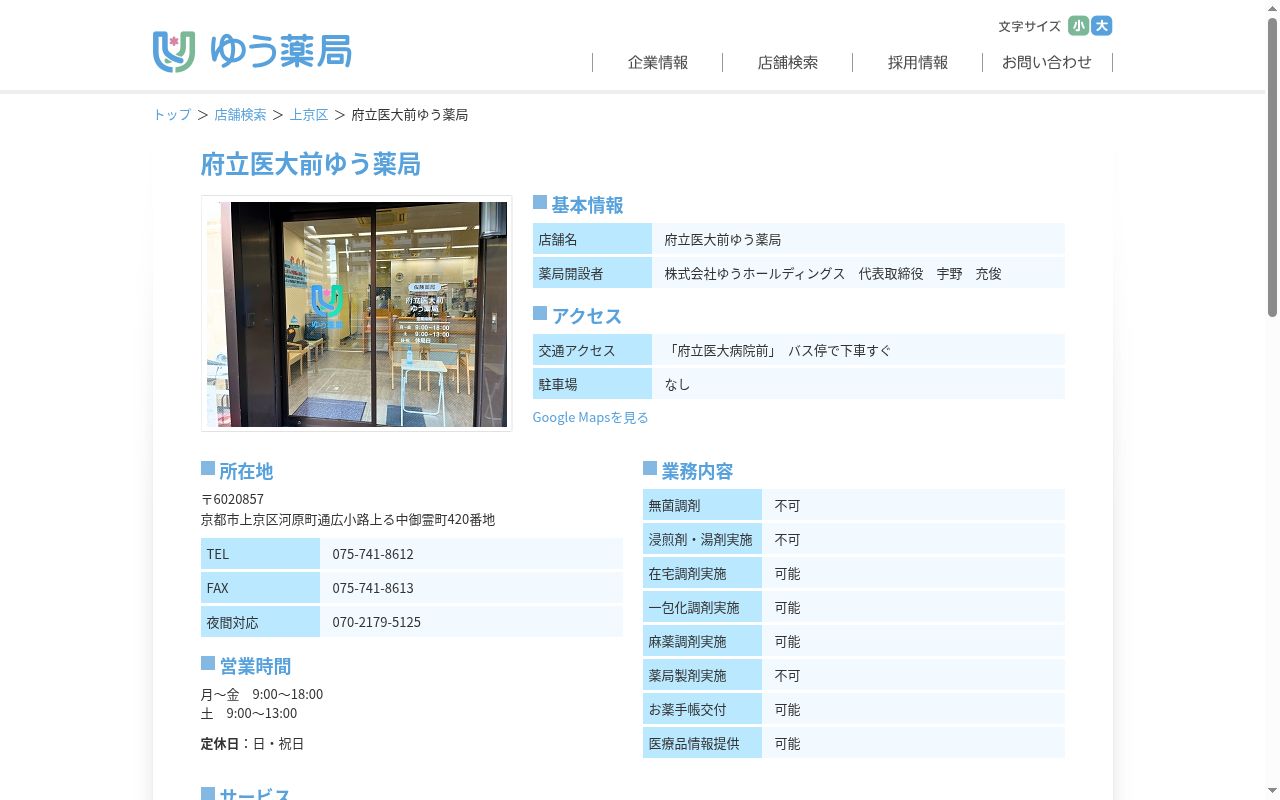Click the 在宅調剤実施 row label

click(x=702, y=574)
